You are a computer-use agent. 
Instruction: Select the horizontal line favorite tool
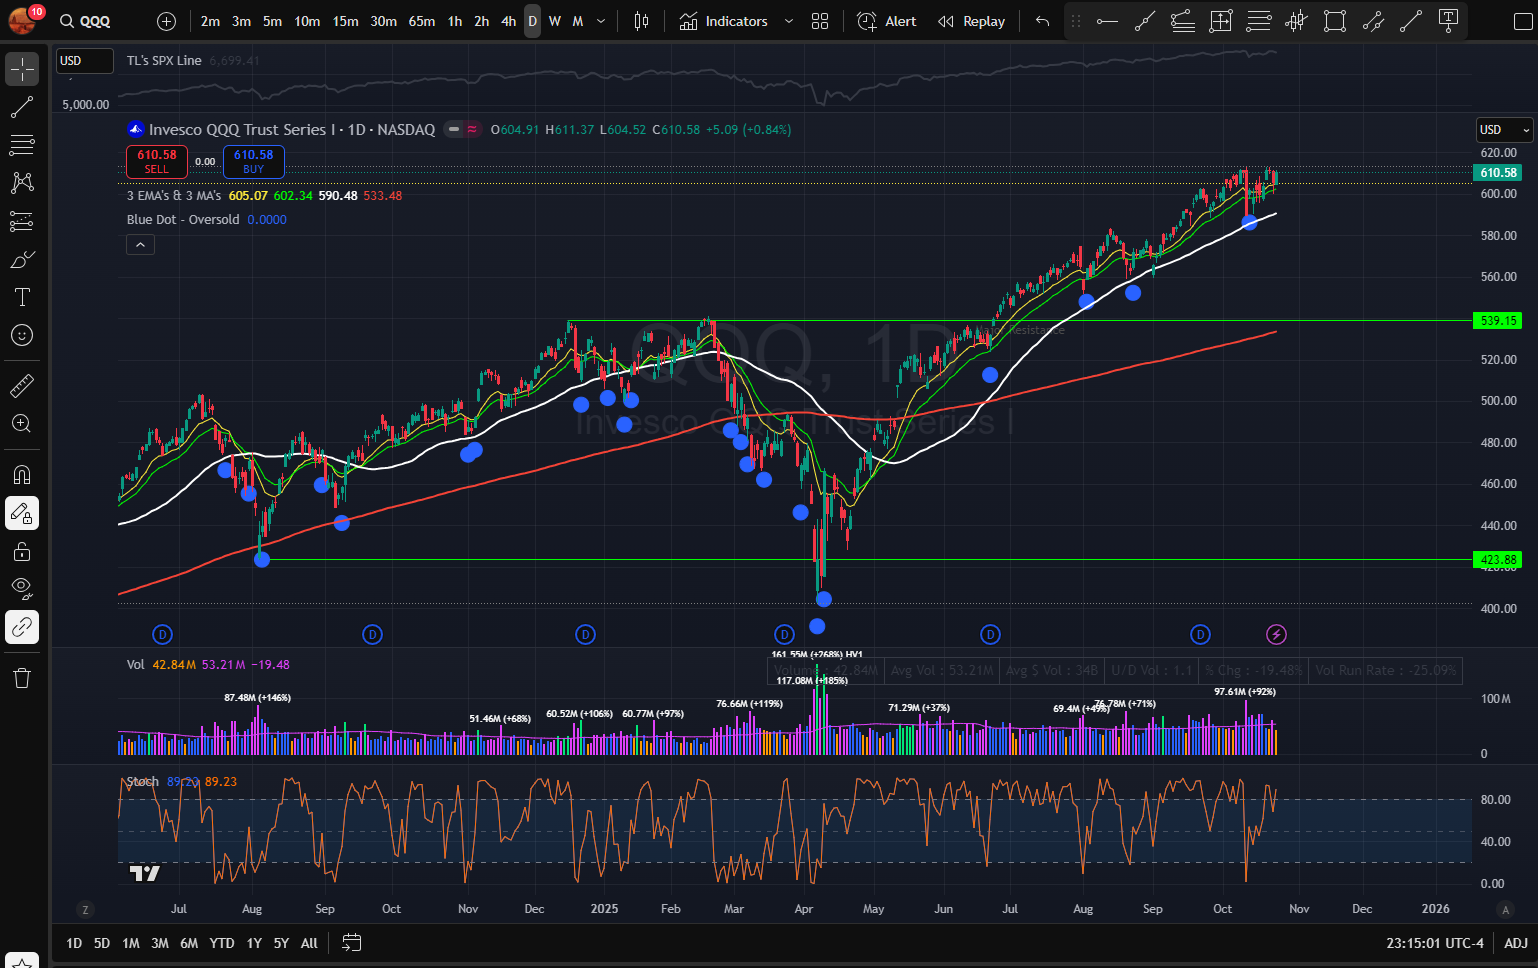coord(1107,21)
